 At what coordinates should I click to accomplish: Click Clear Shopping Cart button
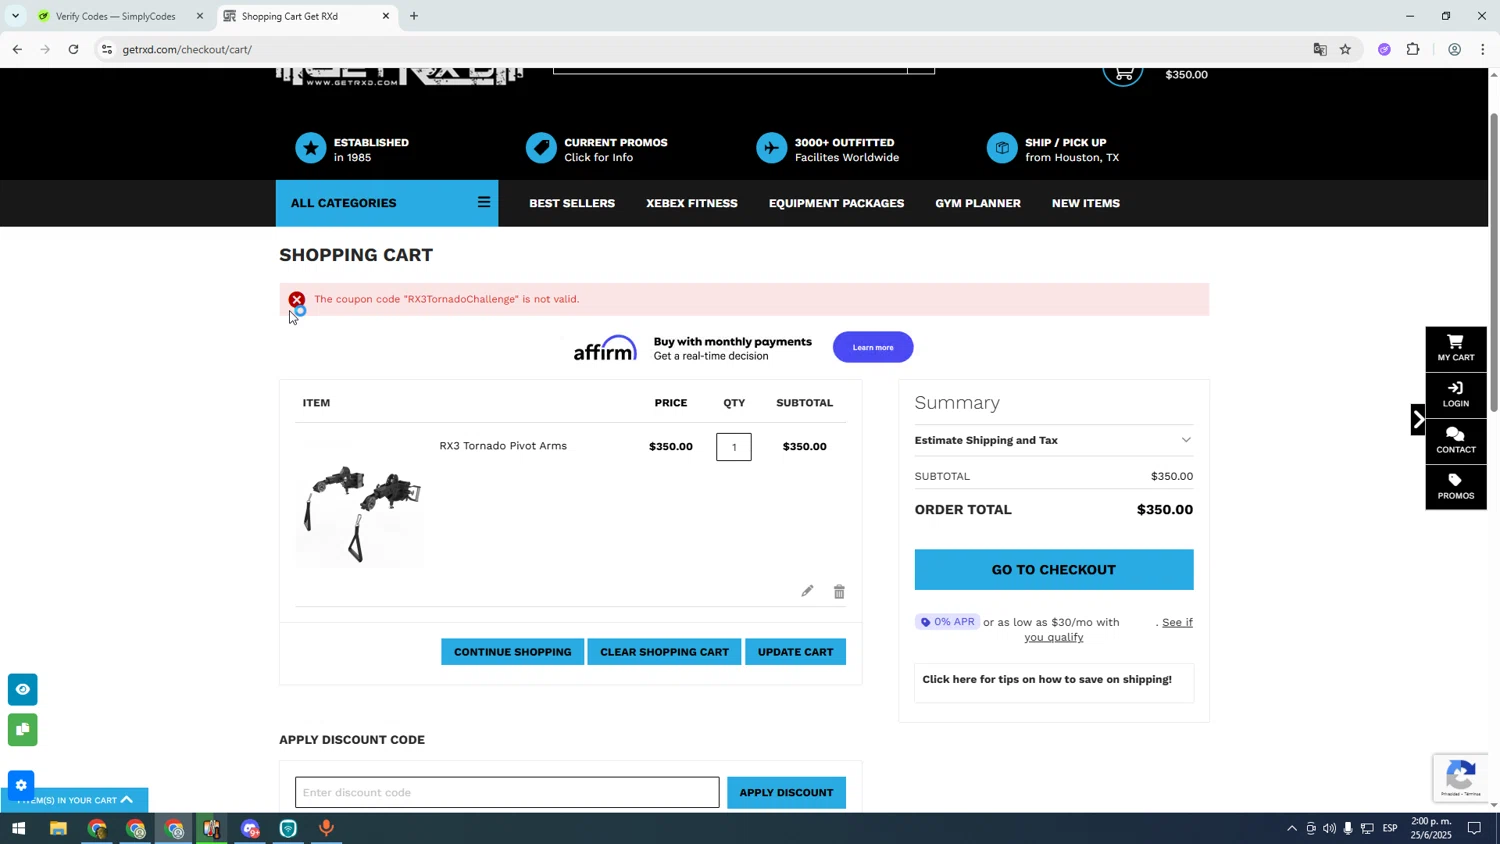point(664,652)
